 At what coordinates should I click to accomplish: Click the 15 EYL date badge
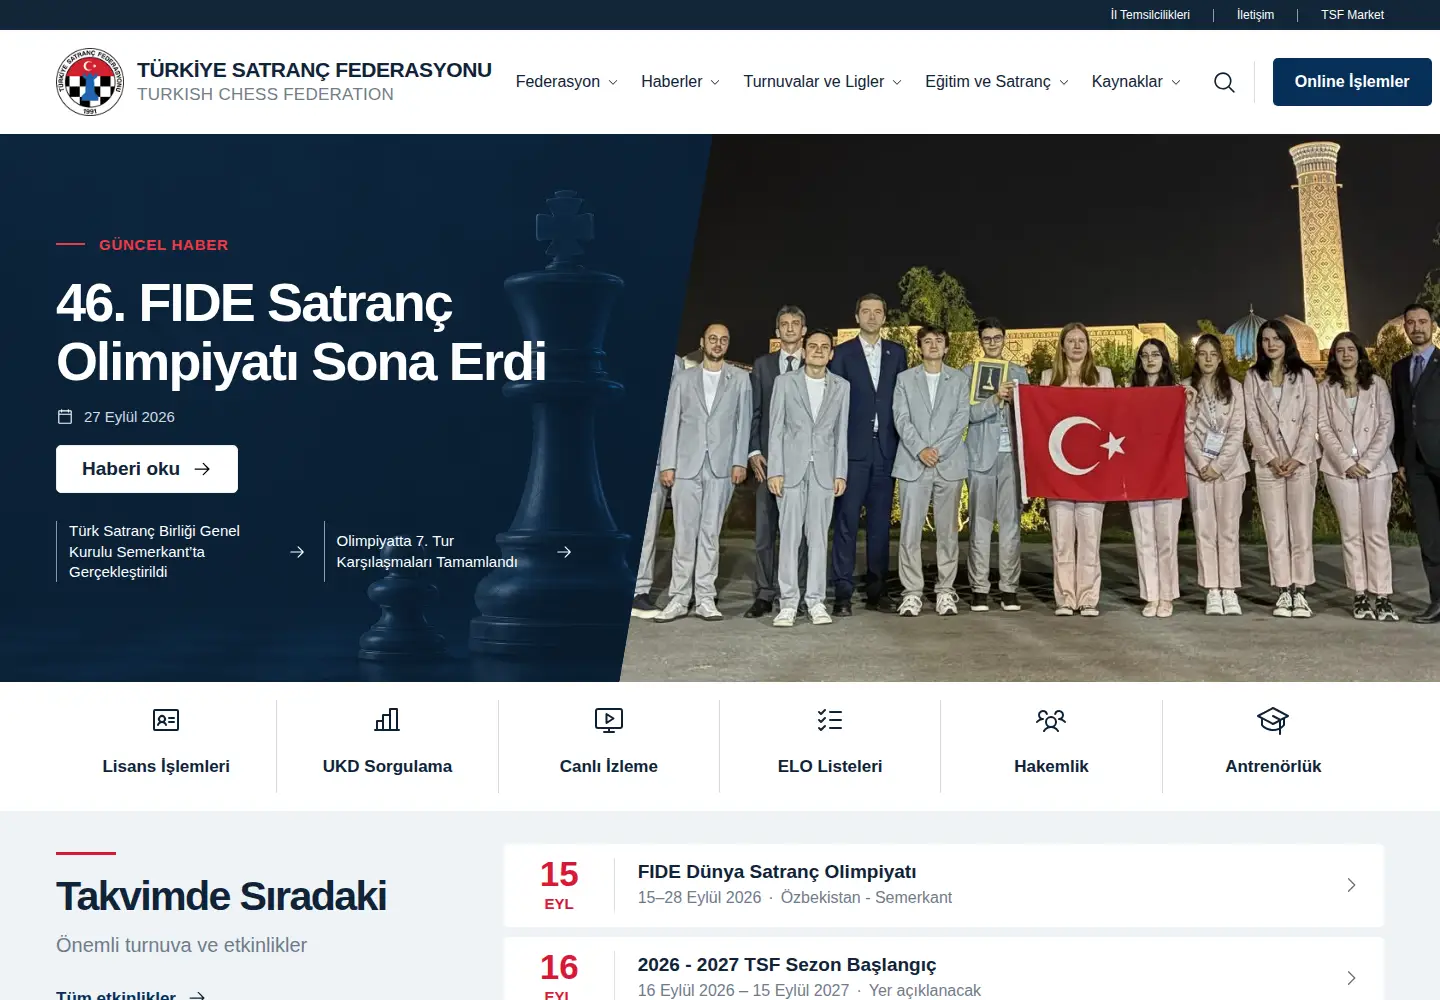[559, 885]
